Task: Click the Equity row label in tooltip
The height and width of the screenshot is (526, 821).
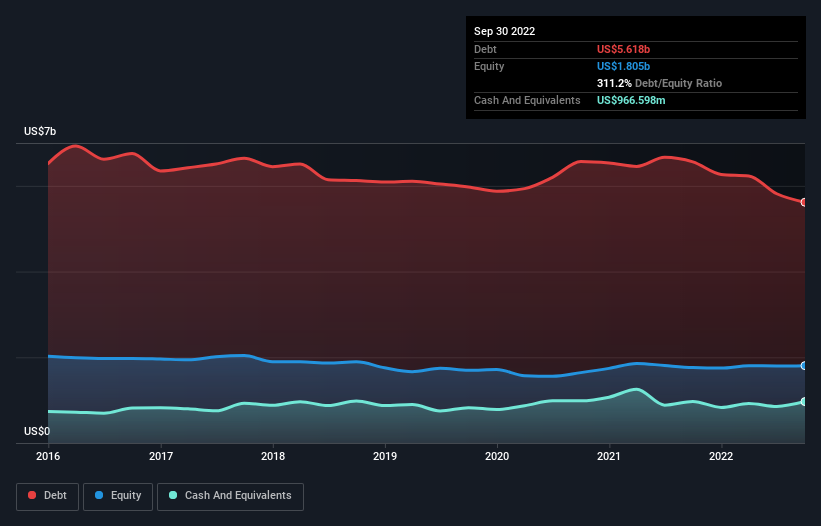Action: click(489, 66)
